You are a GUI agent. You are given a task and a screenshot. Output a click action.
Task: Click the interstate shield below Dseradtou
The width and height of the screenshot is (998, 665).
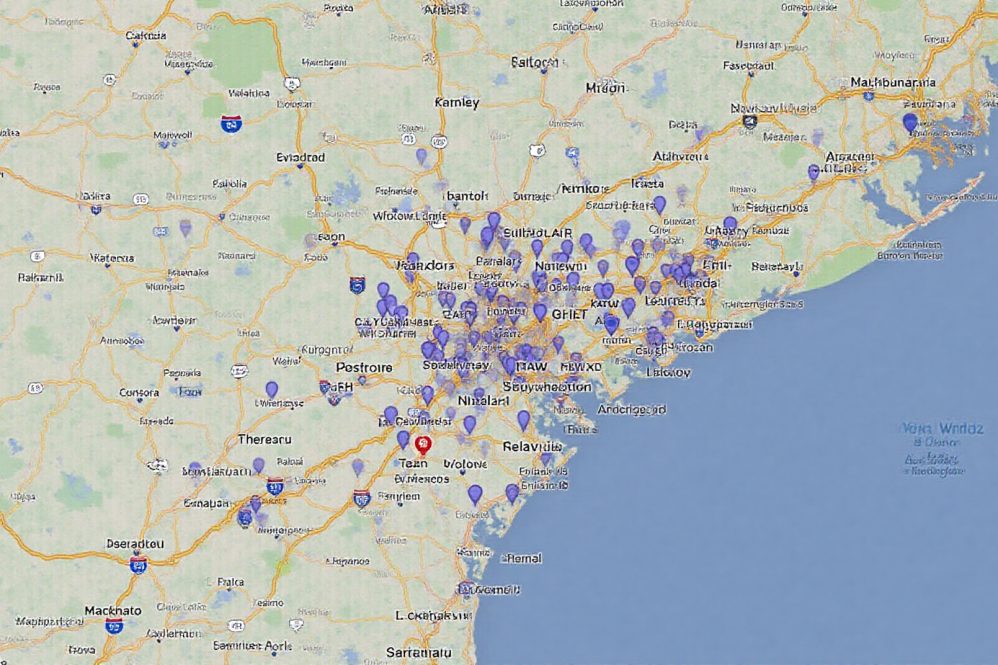pos(138,565)
